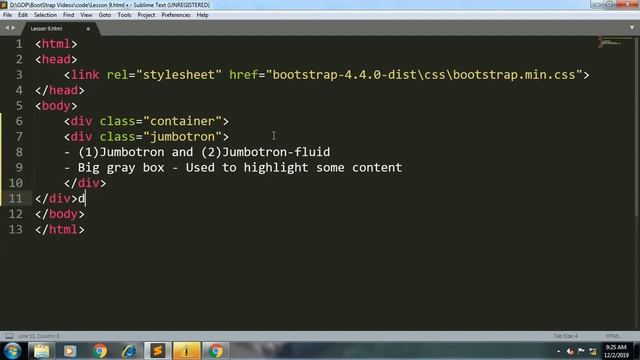The image size is (640, 360).
Task: Open the Project menu
Action: pyautogui.click(x=146, y=15)
